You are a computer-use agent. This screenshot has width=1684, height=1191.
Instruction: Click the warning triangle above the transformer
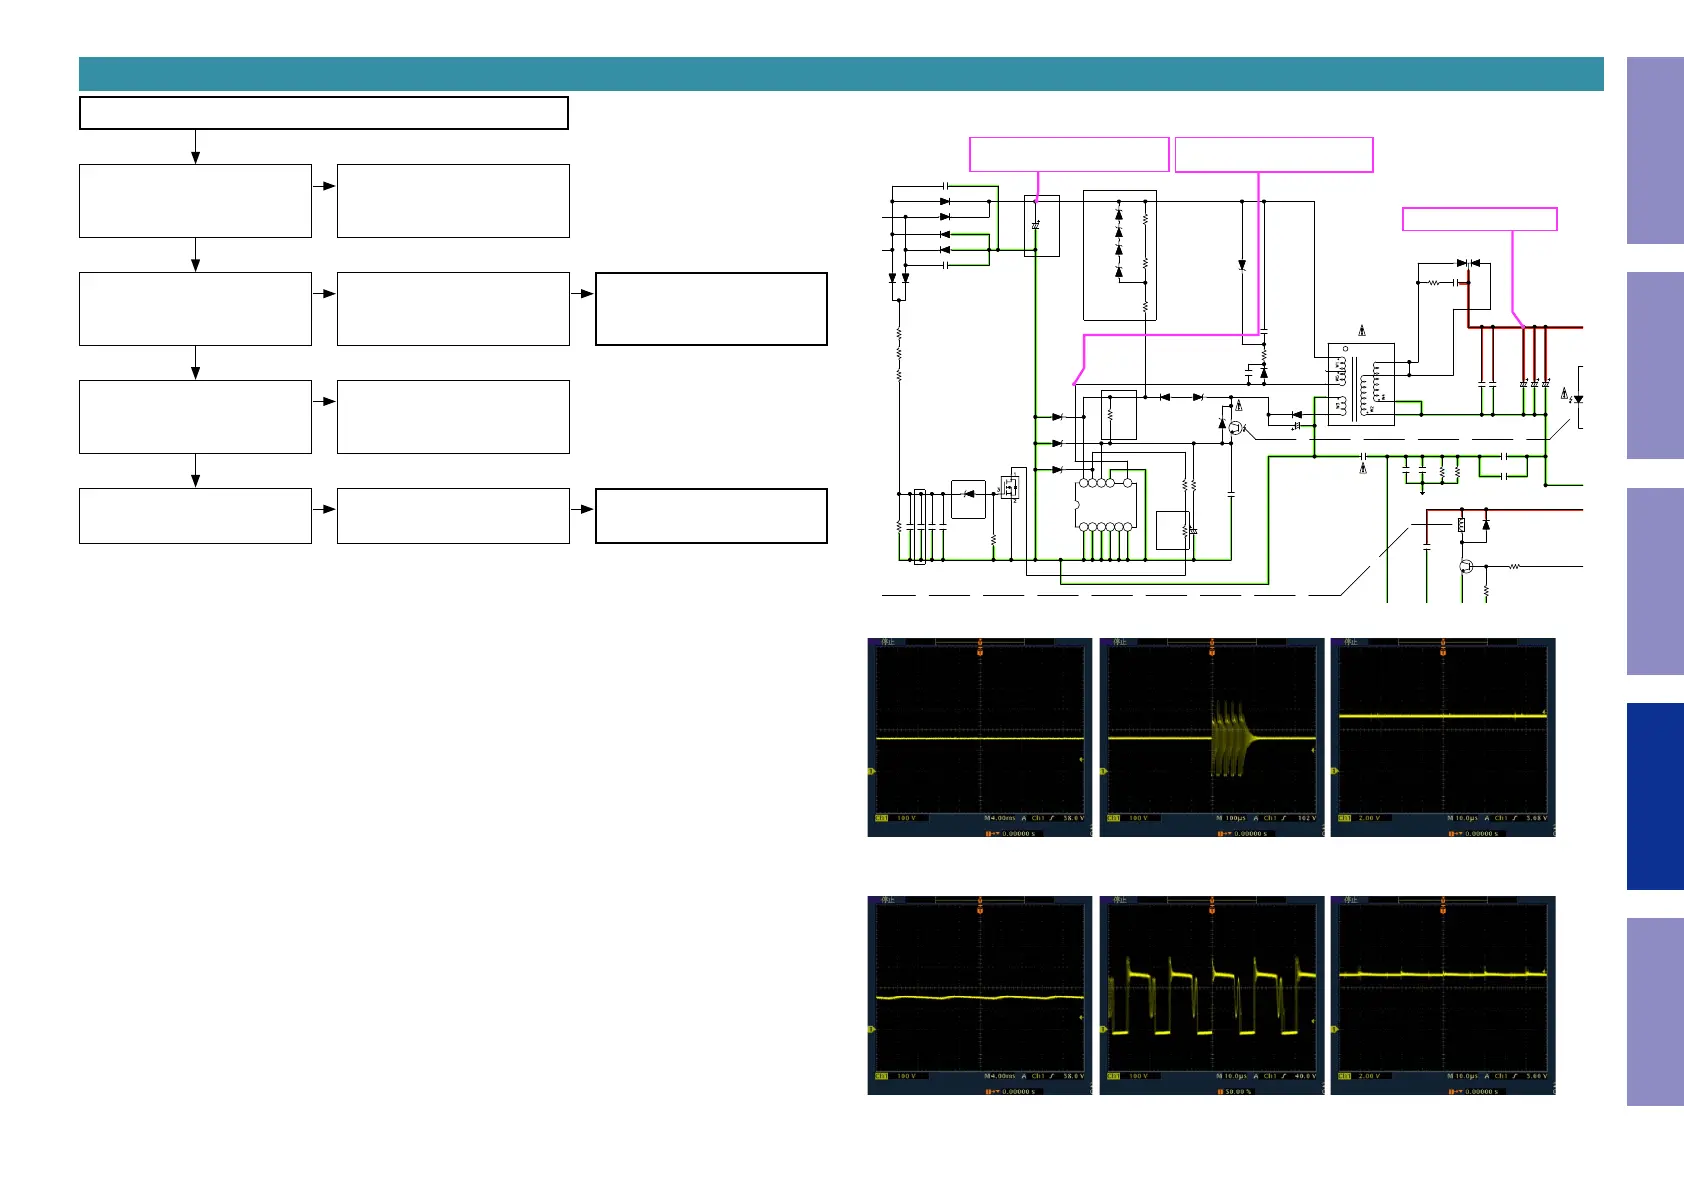[x=1362, y=331]
